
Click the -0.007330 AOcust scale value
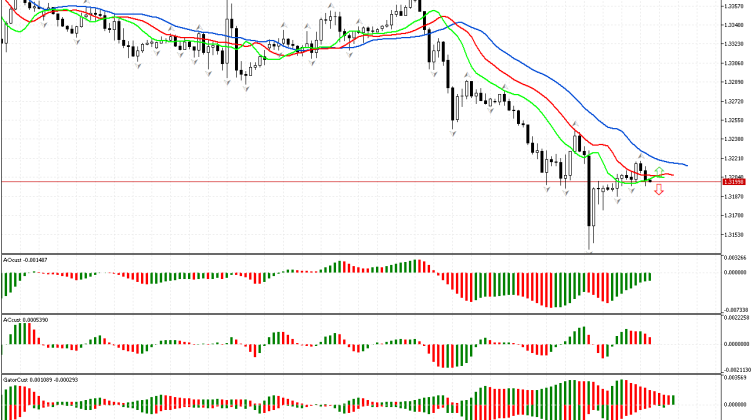(x=735, y=310)
